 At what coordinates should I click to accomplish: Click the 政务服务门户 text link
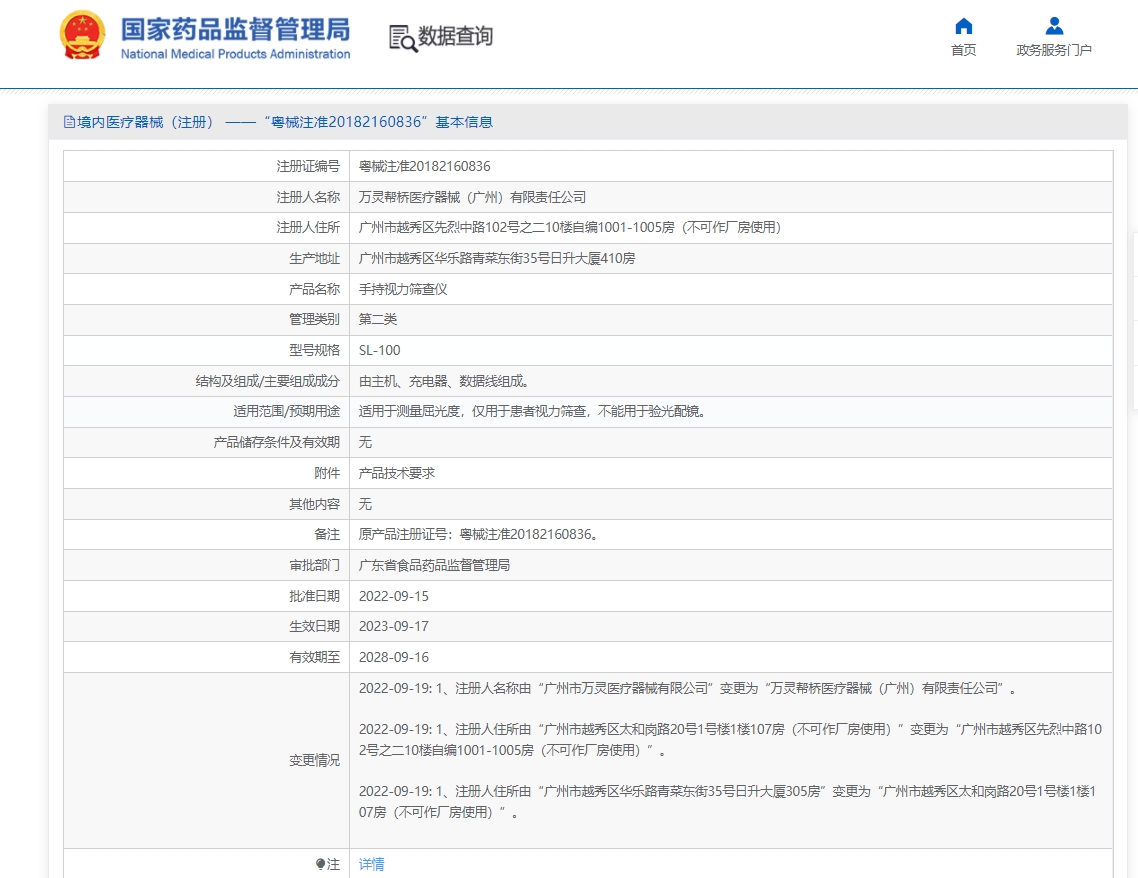coord(1054,50)
